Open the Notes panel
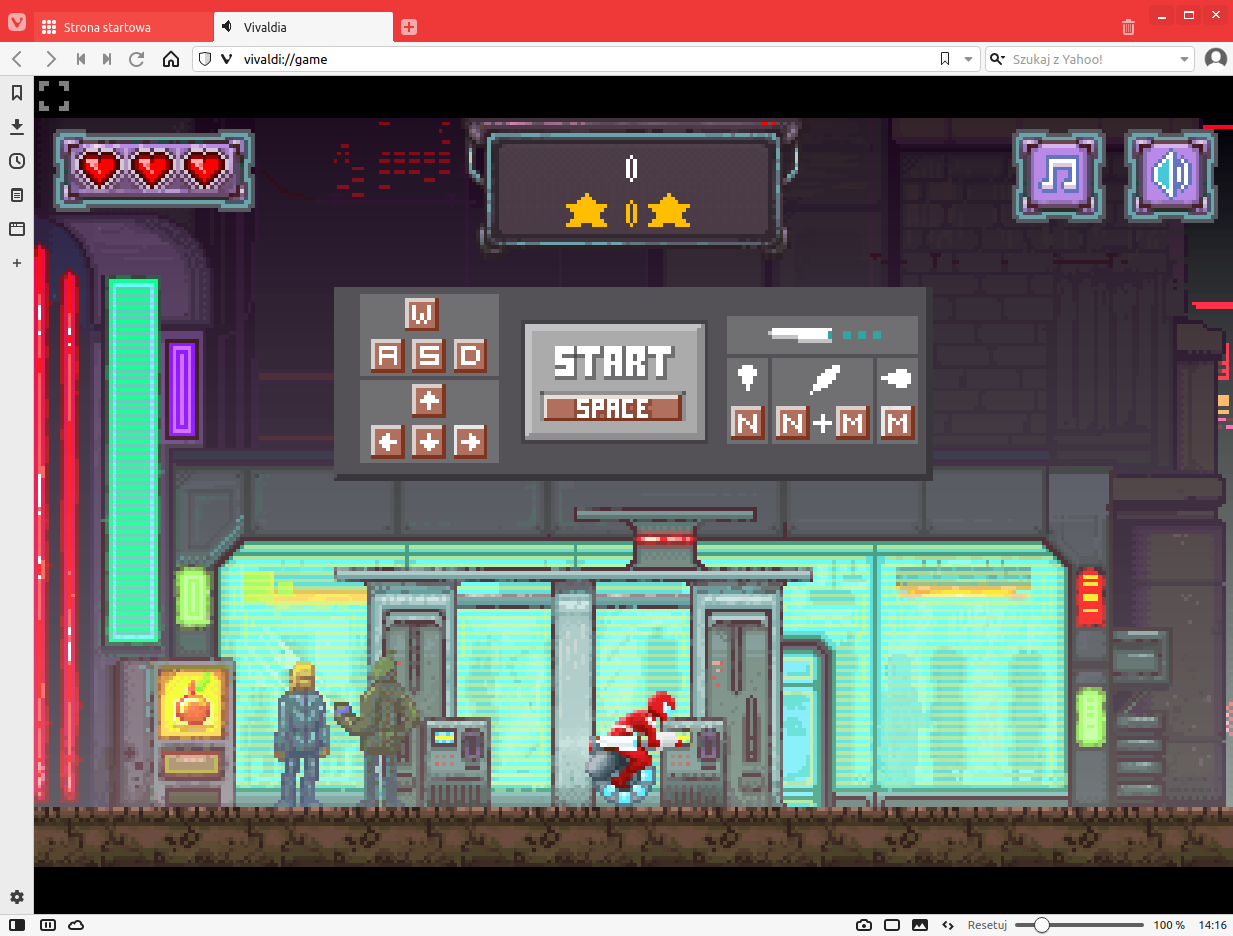1233x936 pixels. pyautogui.click(x=16, y=195)
